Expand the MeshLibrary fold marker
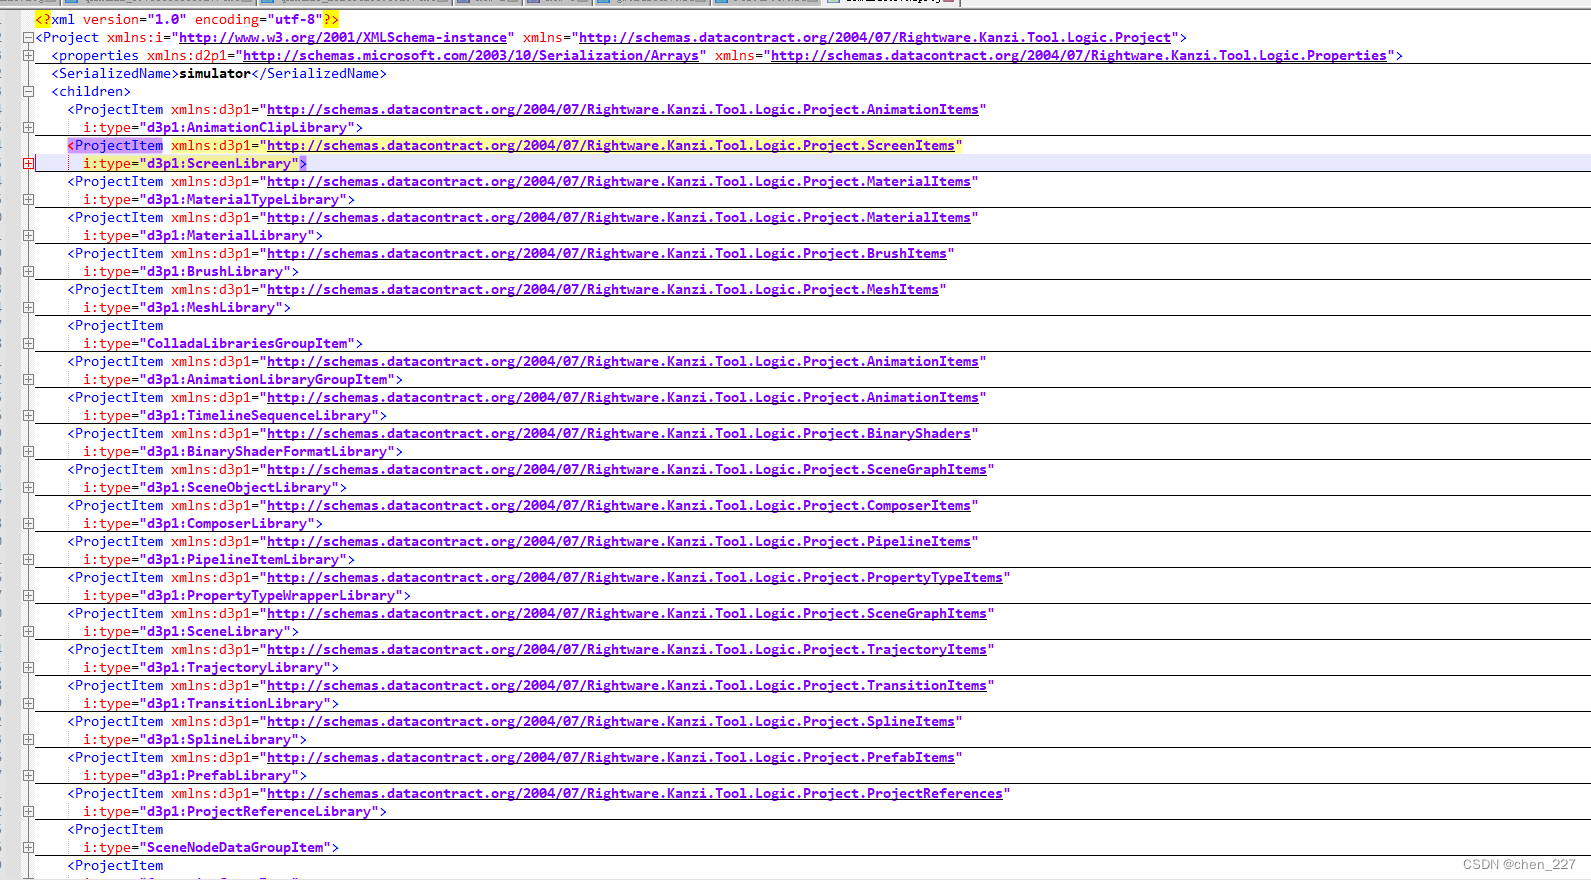The image size is (1591, 880). (x=28, y=308)
